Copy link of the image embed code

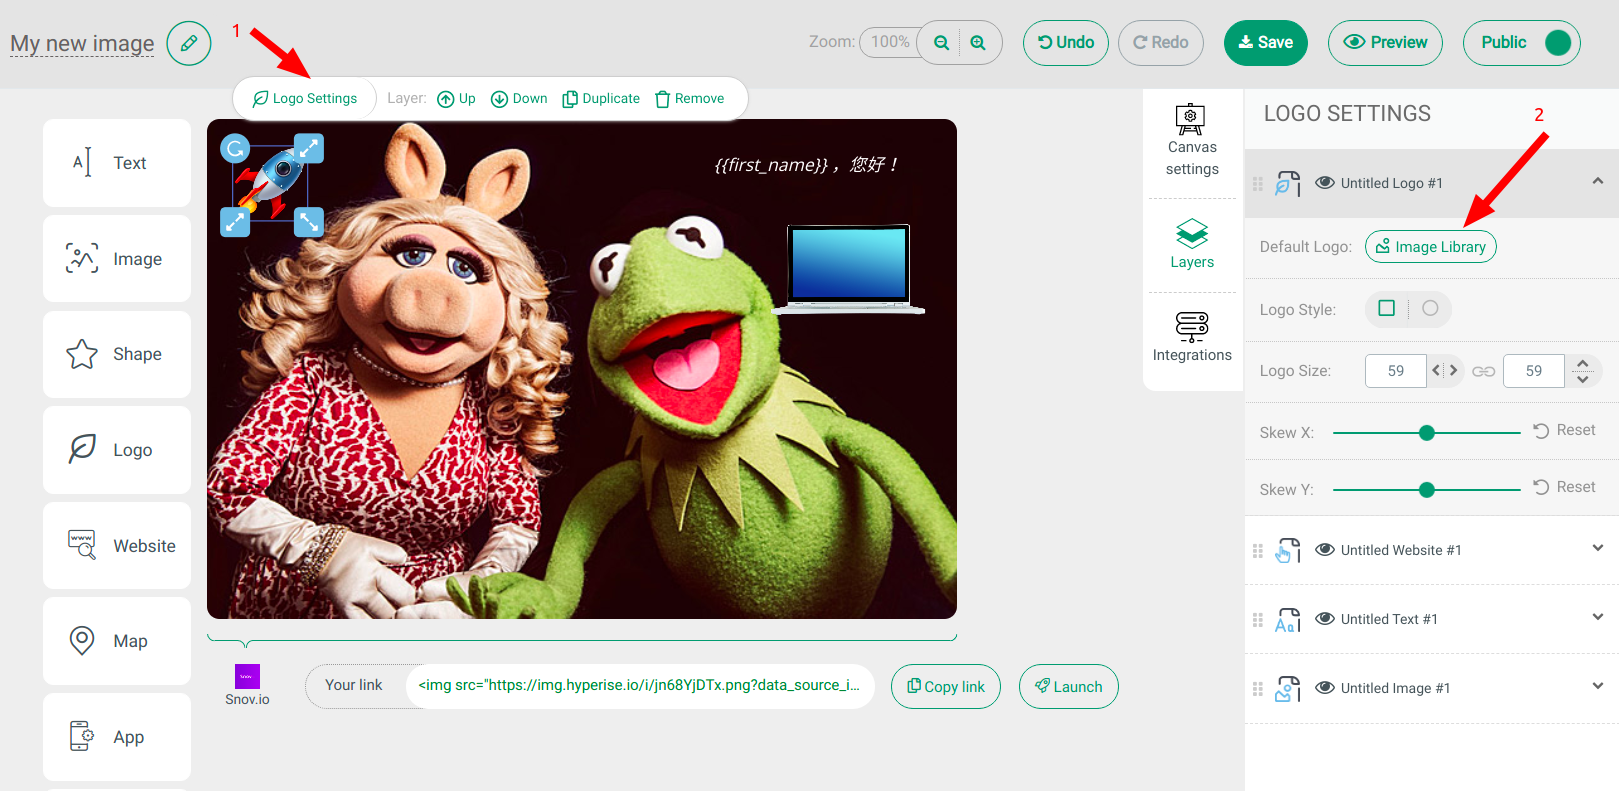(x=946, y=687)
